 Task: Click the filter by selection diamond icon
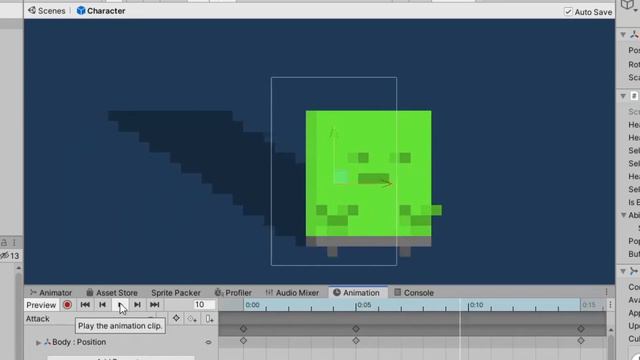click(x=176, y=318)
